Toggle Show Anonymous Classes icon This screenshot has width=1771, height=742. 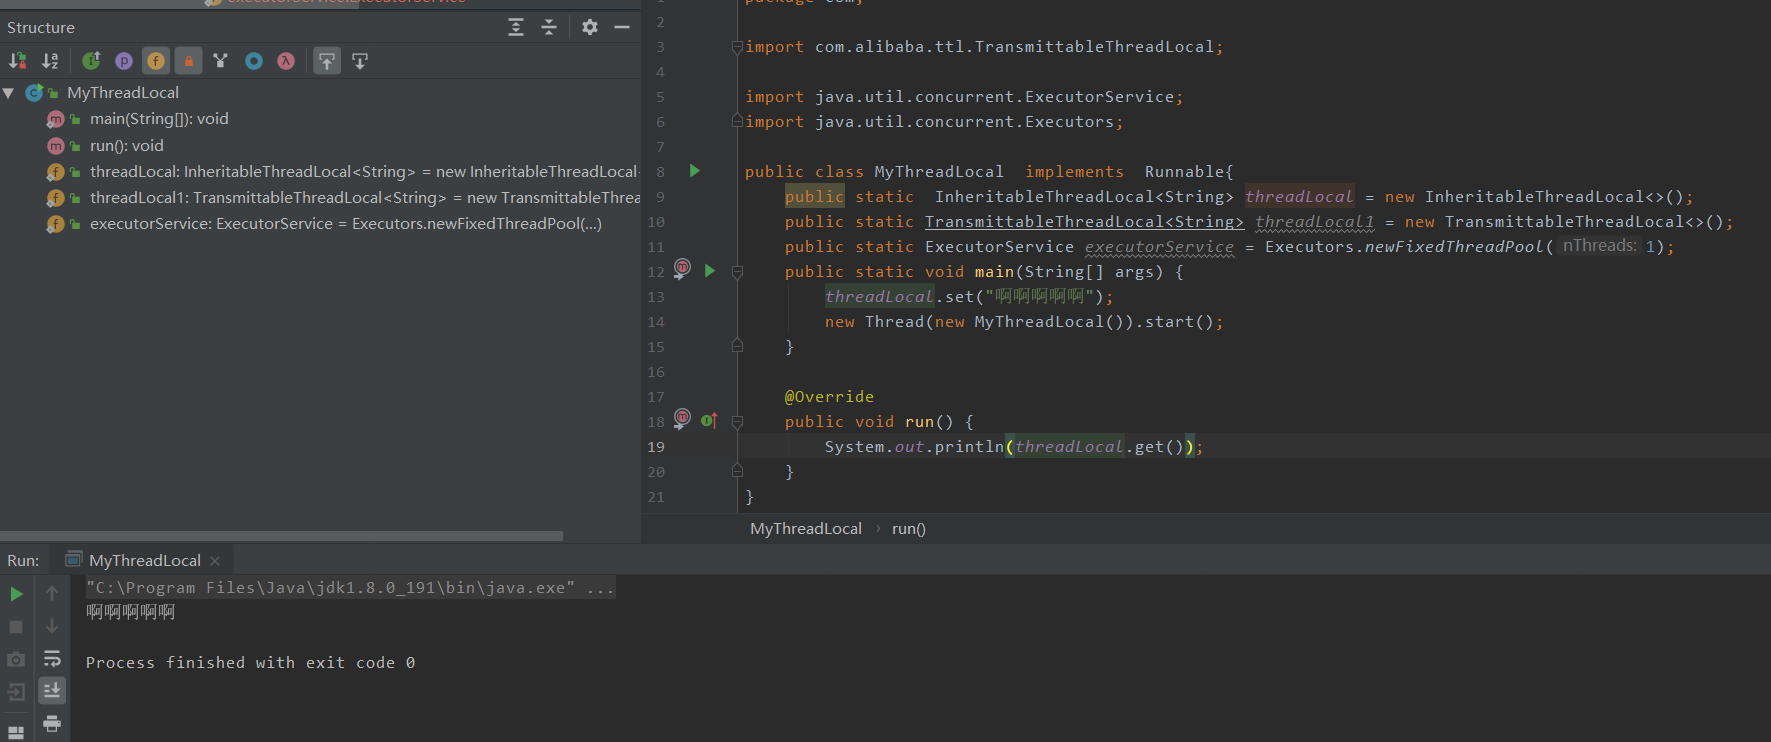point(254,61)
